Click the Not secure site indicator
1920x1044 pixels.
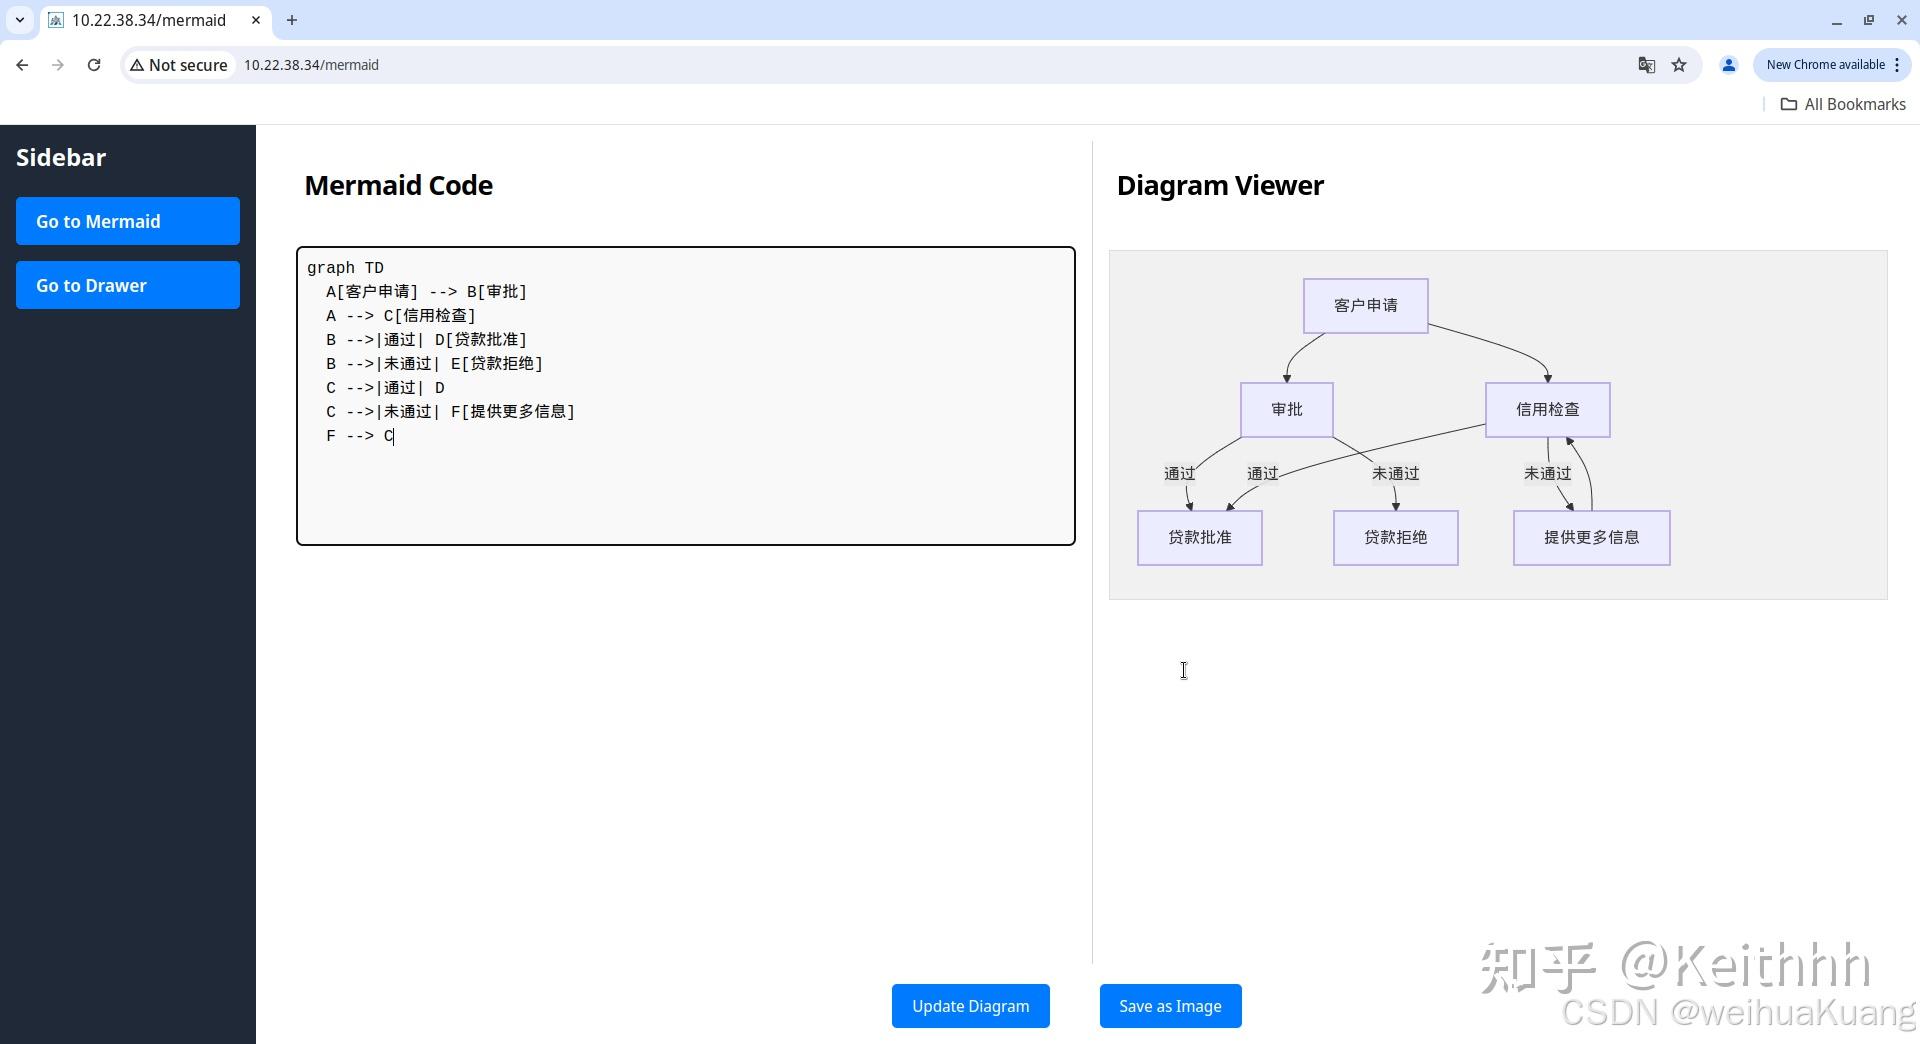(x=179, y=65)
